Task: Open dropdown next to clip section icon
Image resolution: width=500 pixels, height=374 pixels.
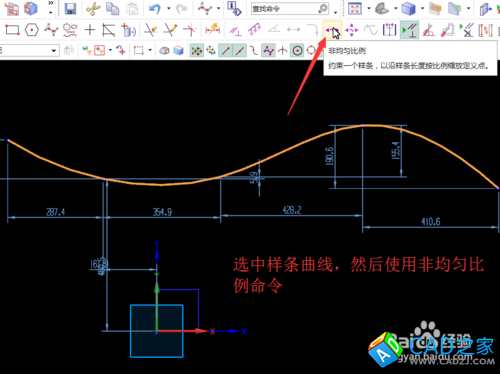Action: (469, 9)
